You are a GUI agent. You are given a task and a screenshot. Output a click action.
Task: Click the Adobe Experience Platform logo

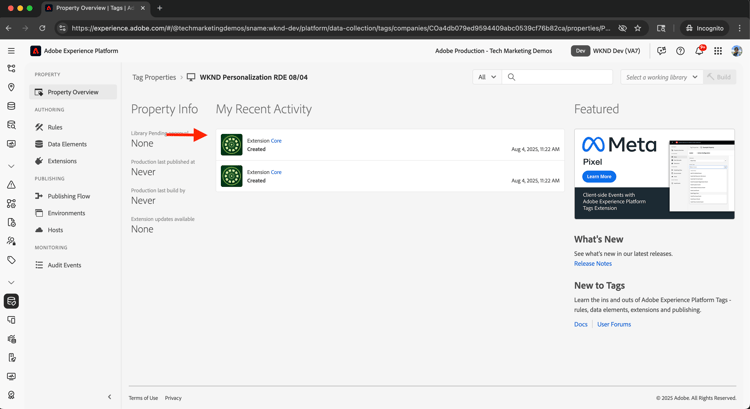point(36,51)
